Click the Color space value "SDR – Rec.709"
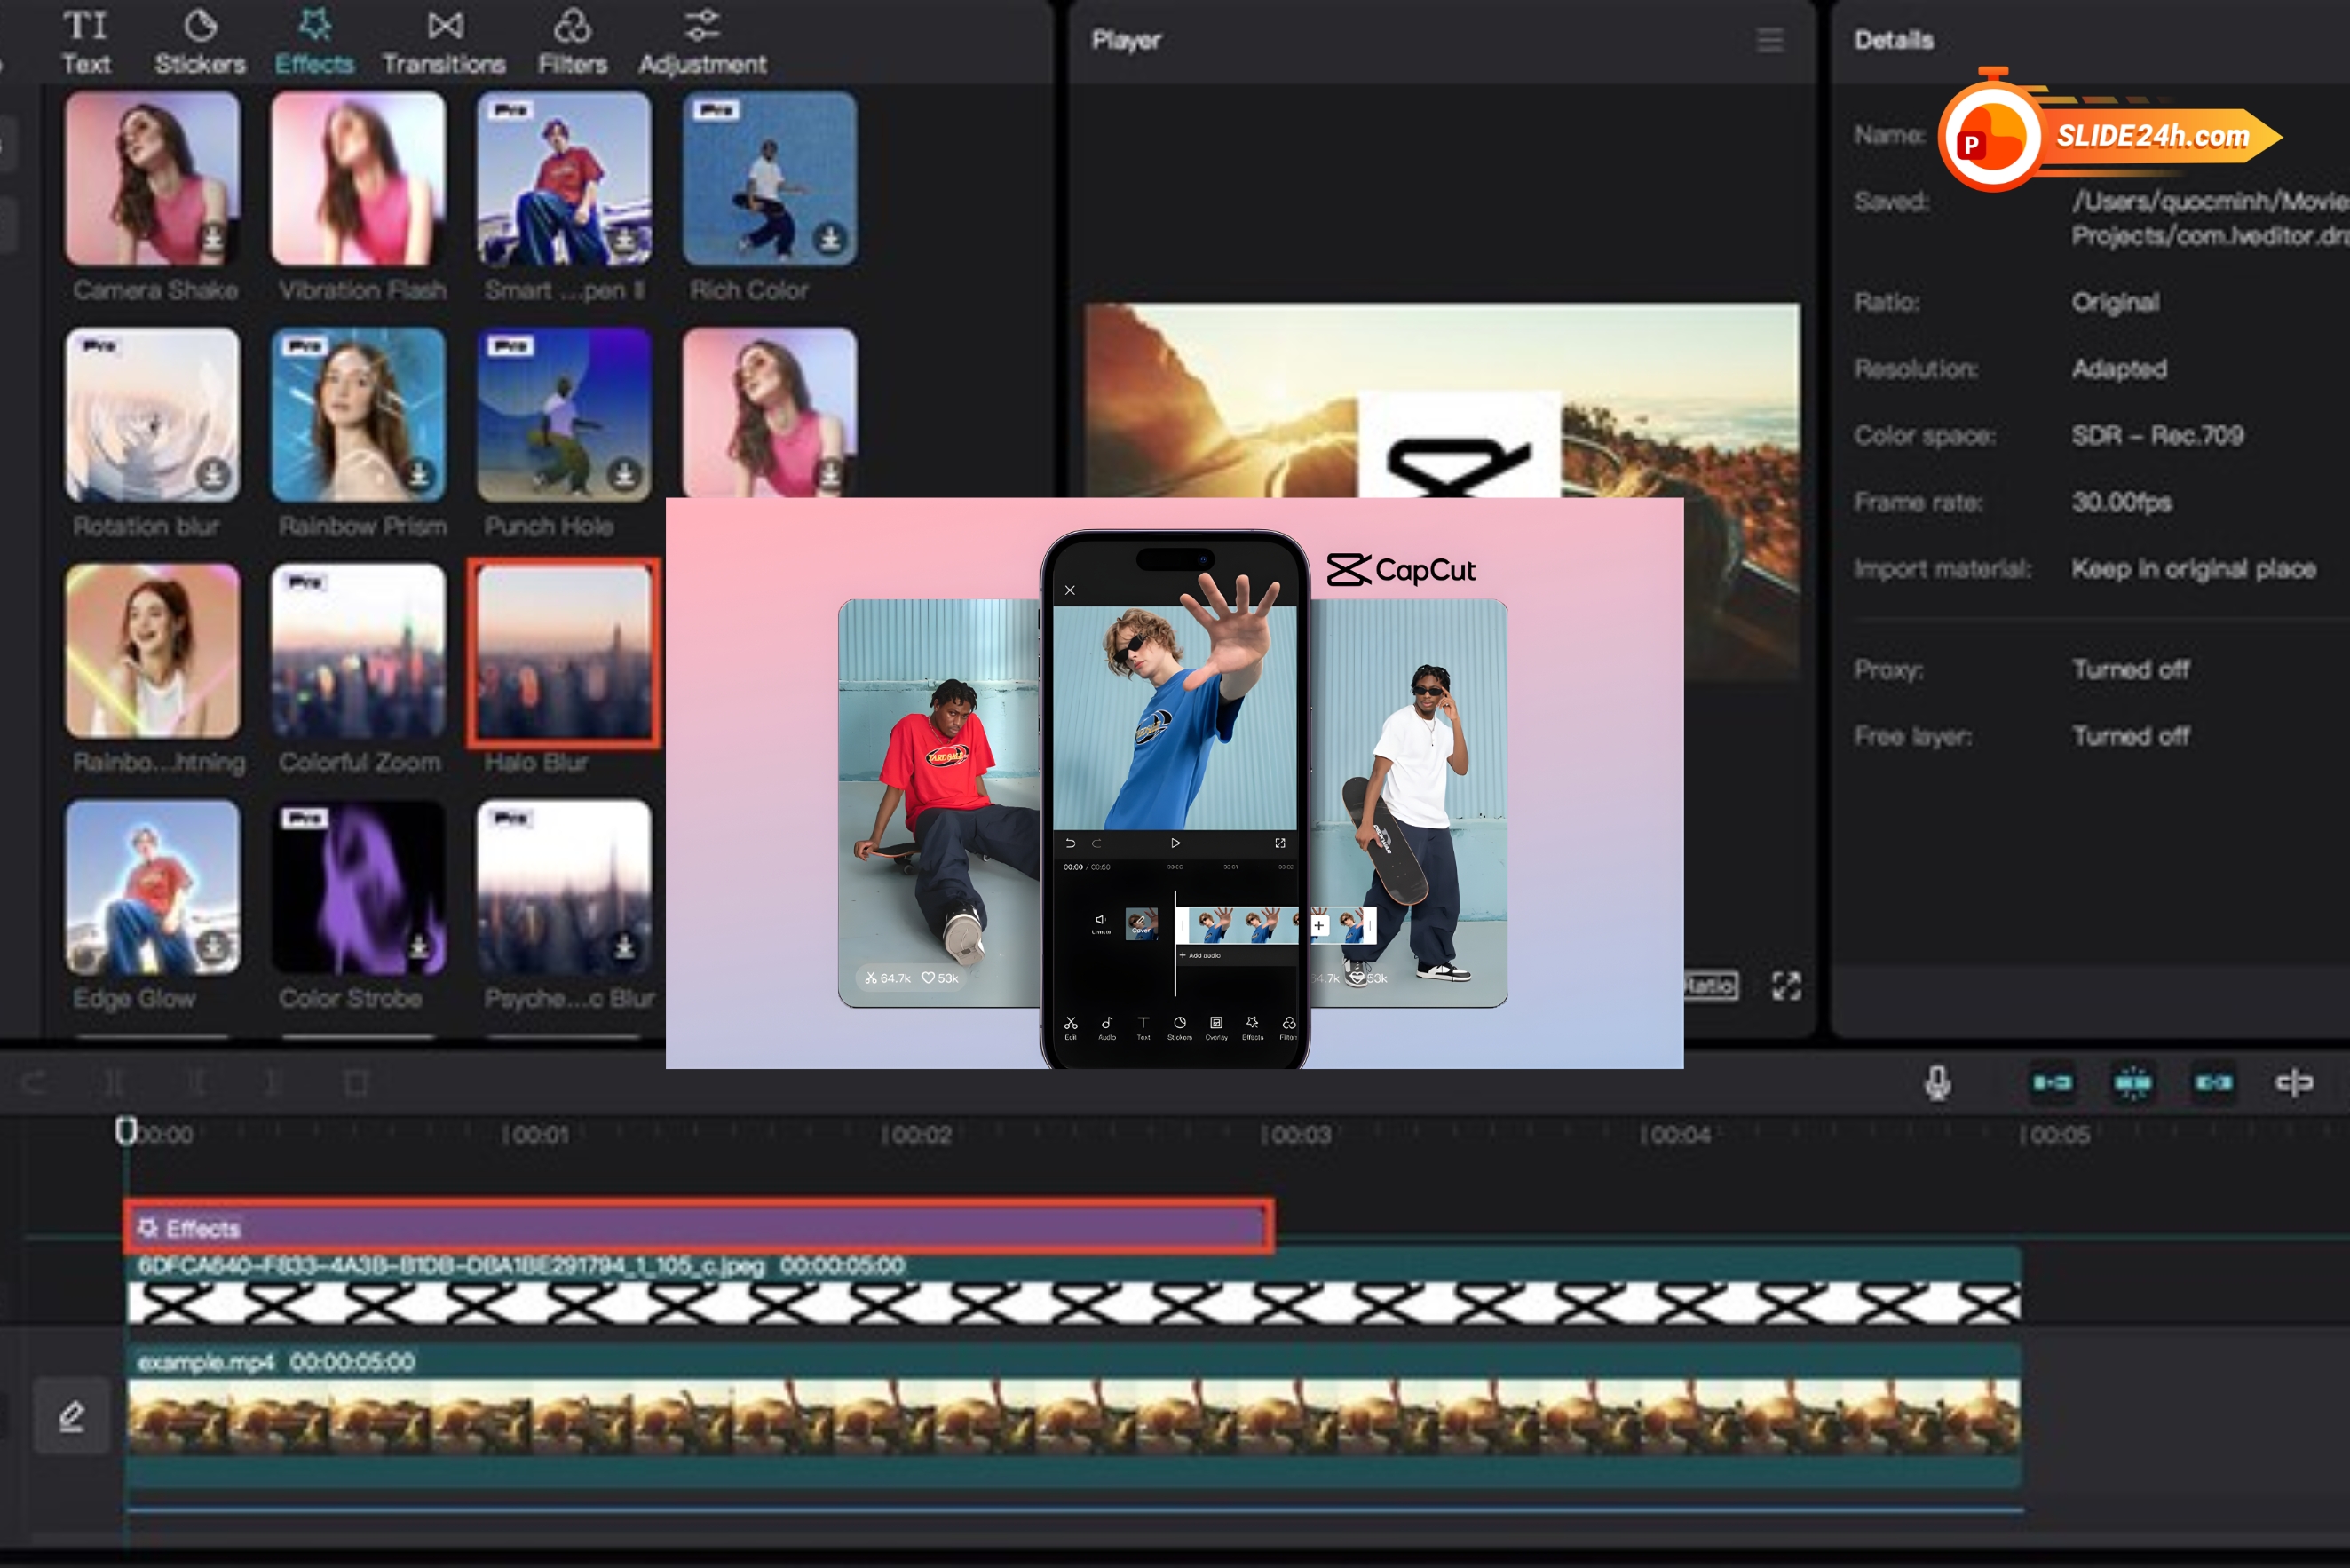Viewport: 2350px width, 1568px height. pyautogui.click(x=2157, y=435)
